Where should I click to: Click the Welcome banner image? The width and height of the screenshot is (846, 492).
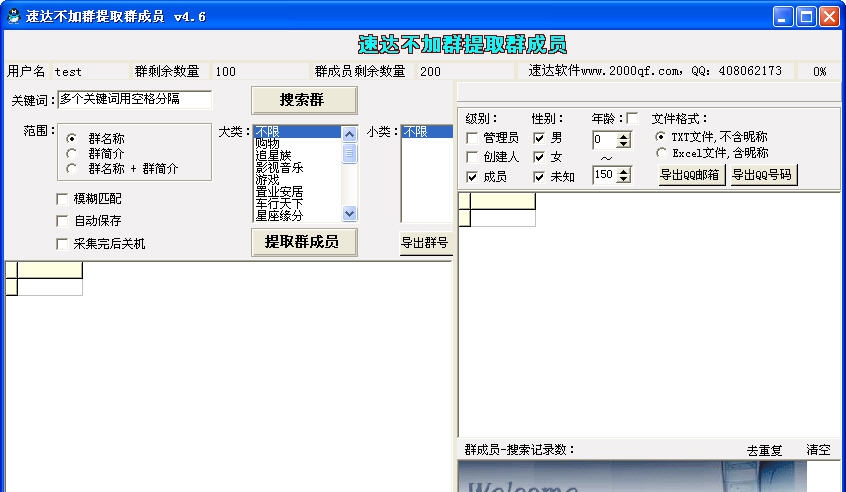(632, 476)
